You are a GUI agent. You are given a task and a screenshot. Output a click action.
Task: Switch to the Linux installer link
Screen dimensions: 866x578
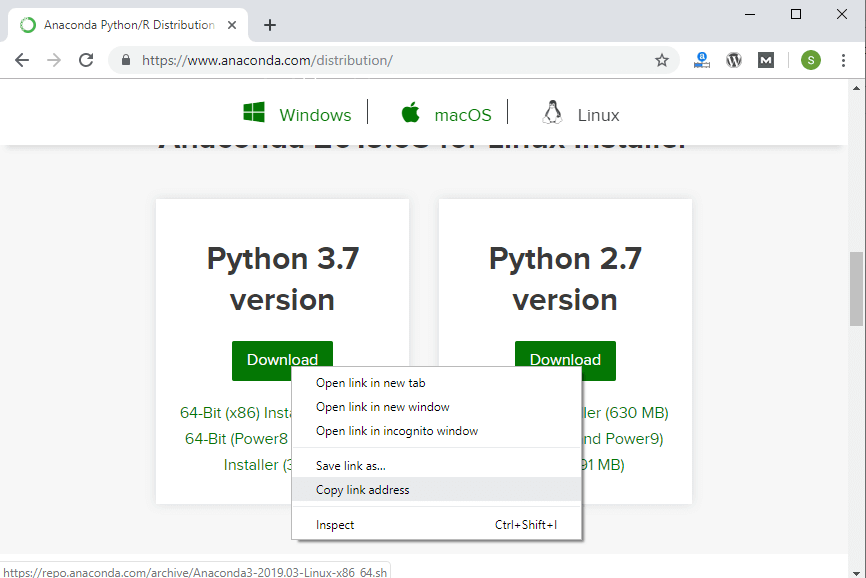pyautogui.click(x=599, y=115)
